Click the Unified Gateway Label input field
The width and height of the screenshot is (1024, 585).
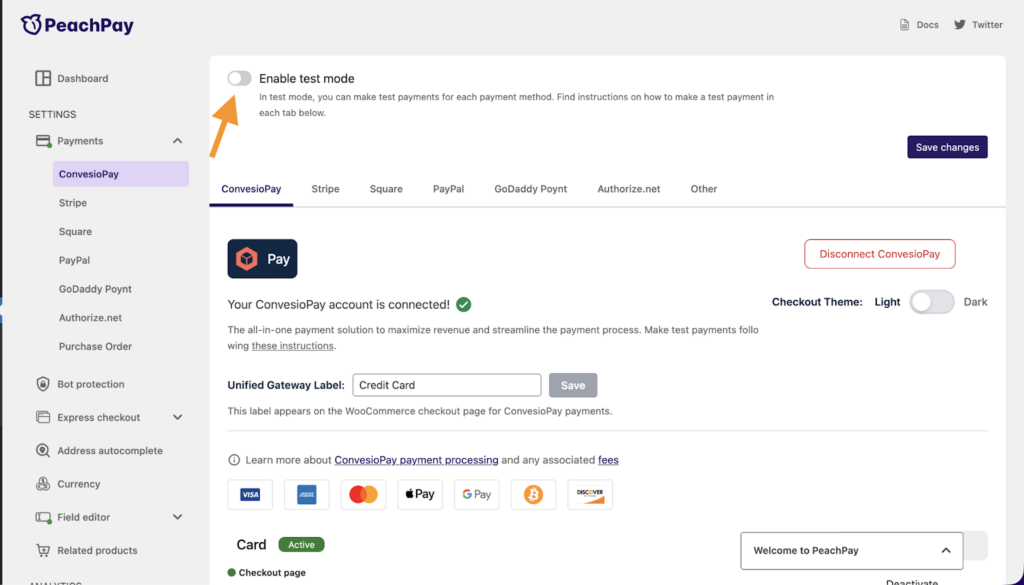[x=446, y=385]
